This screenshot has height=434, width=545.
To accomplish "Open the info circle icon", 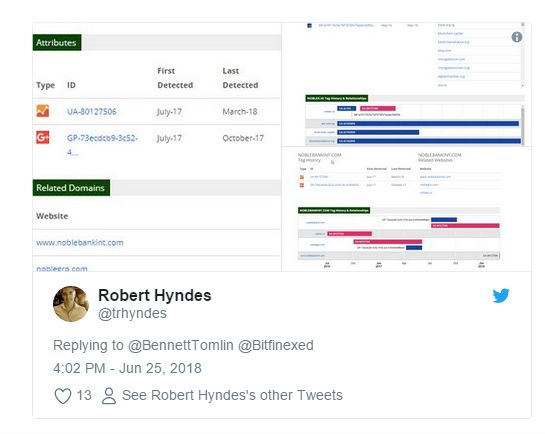I will coord(517,37).
